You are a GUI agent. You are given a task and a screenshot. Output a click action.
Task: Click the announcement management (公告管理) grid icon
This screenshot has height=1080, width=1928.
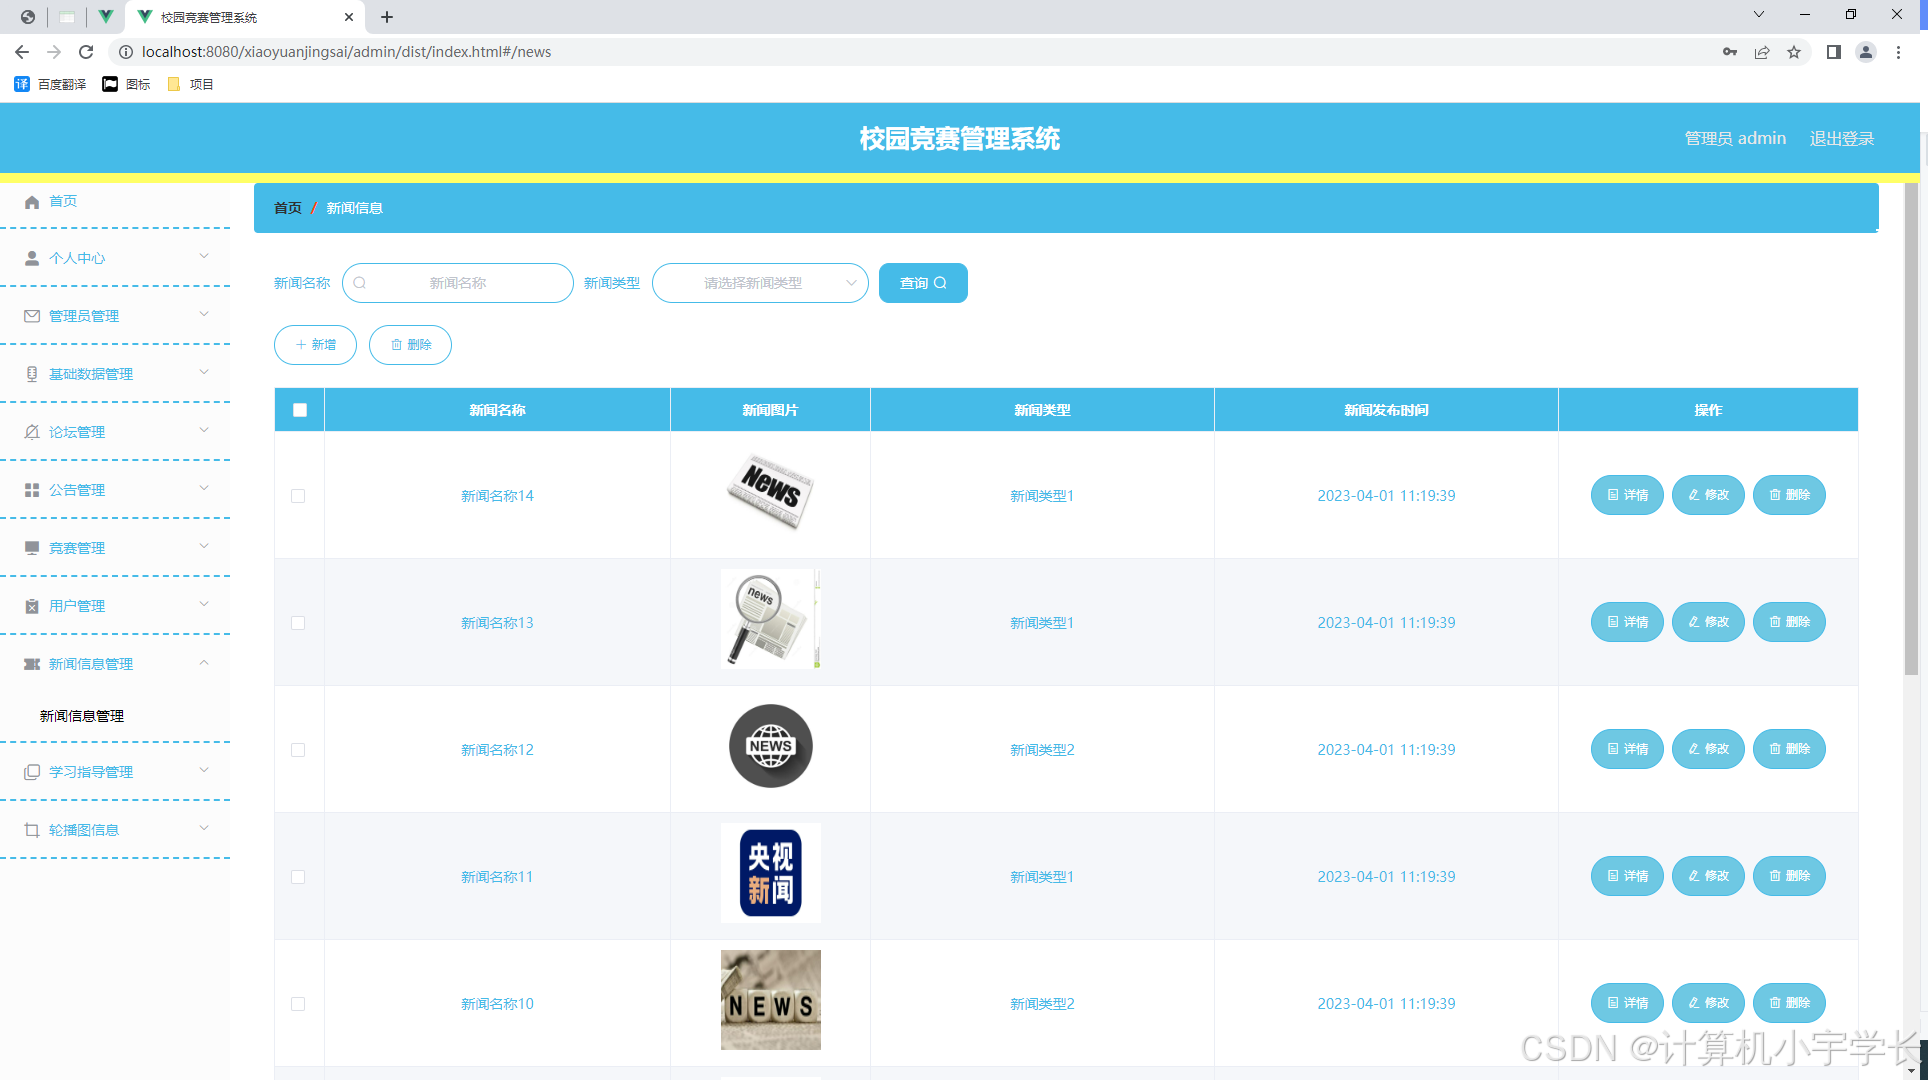coord(32,490)
